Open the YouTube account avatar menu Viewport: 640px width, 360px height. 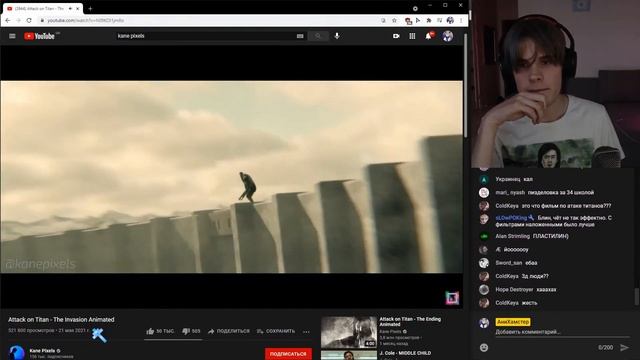448,36
